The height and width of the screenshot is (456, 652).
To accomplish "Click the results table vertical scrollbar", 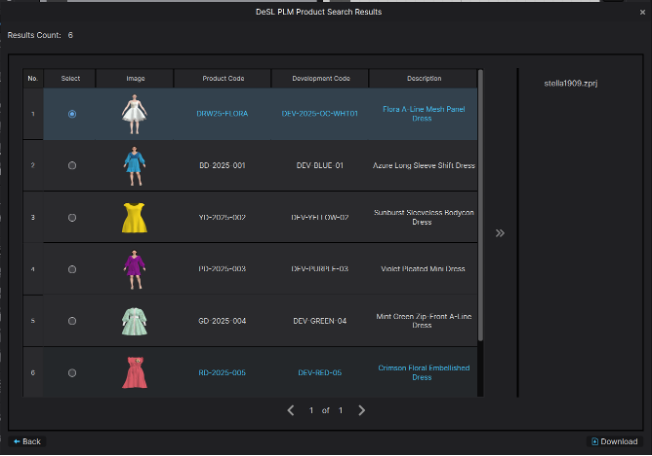I will tap(481, 200).
